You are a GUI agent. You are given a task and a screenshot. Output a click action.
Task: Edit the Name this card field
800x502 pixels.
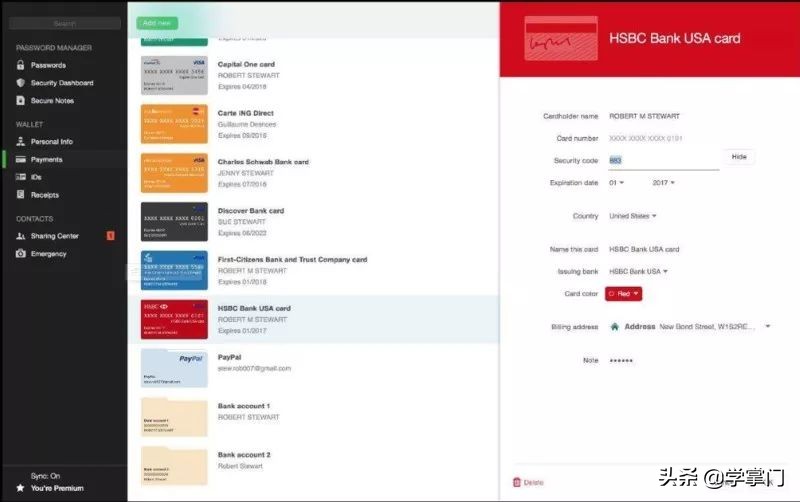[644, 249]
